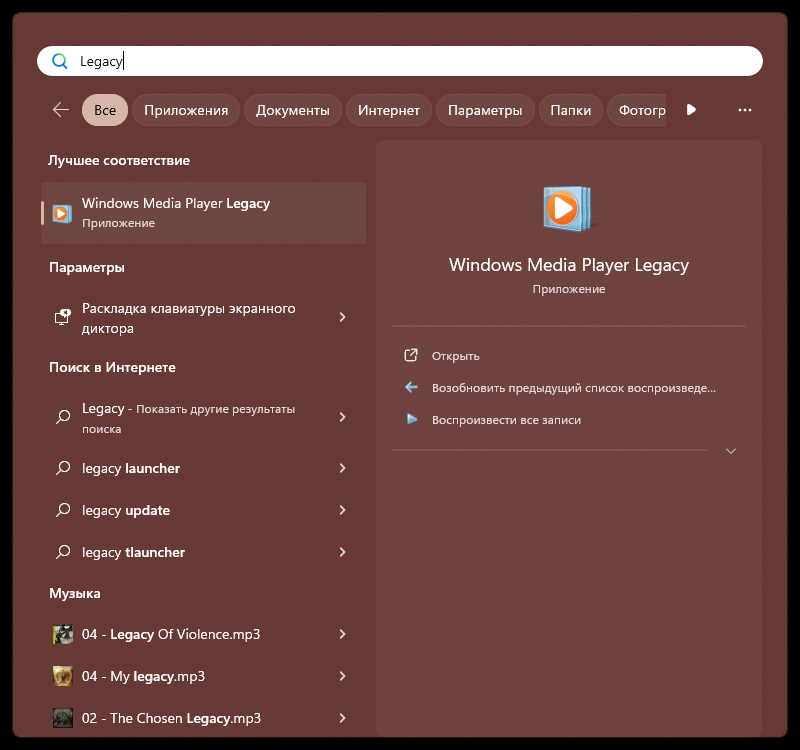
Task: Click the play all music triangle icon
Action: [x=412, y=419]
